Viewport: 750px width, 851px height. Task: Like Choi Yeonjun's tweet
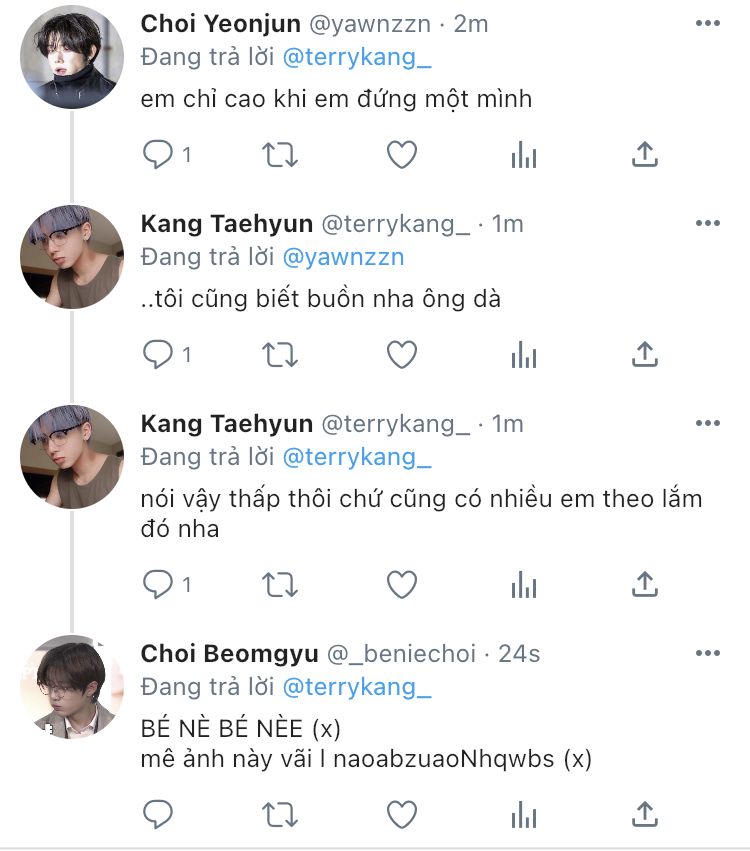(x=402, y=155)
